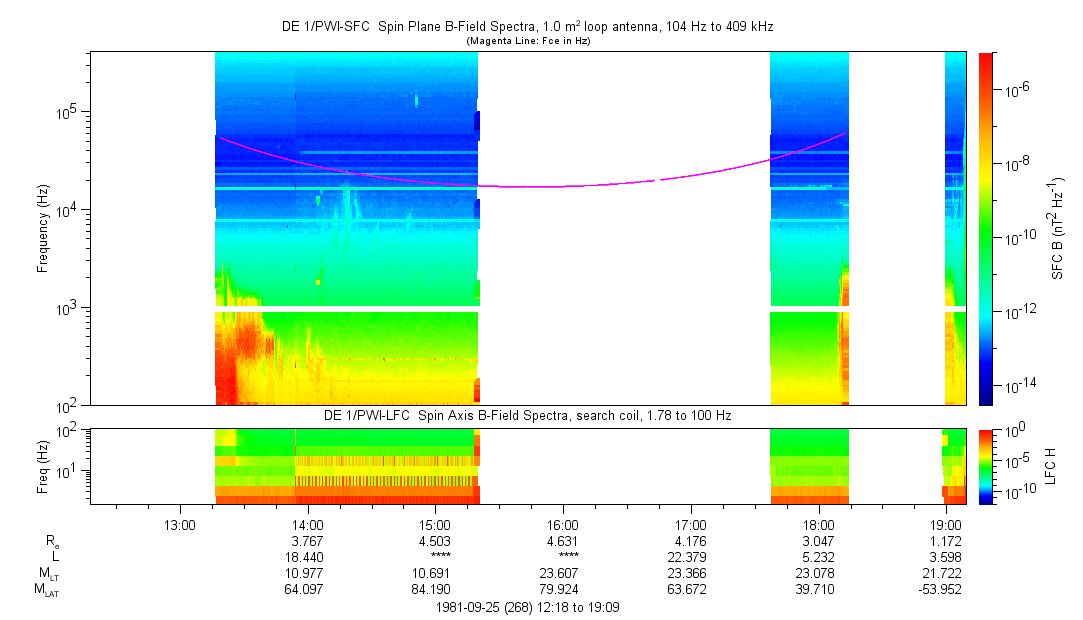Viewport: 1083px width, 620px height.
Task: Select the 19:00 time axis tick label
Action: pyautogui.click(x=946, y=524)
